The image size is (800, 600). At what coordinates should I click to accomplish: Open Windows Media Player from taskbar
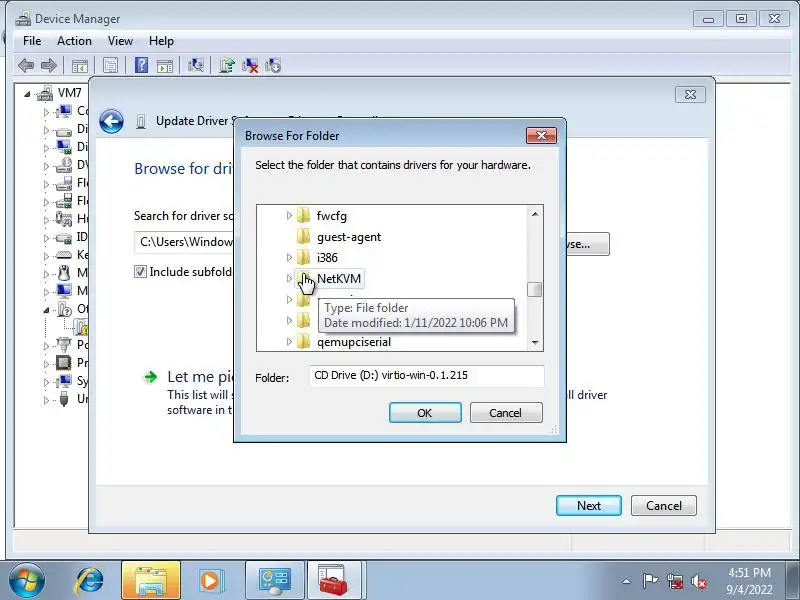(210, 581)
